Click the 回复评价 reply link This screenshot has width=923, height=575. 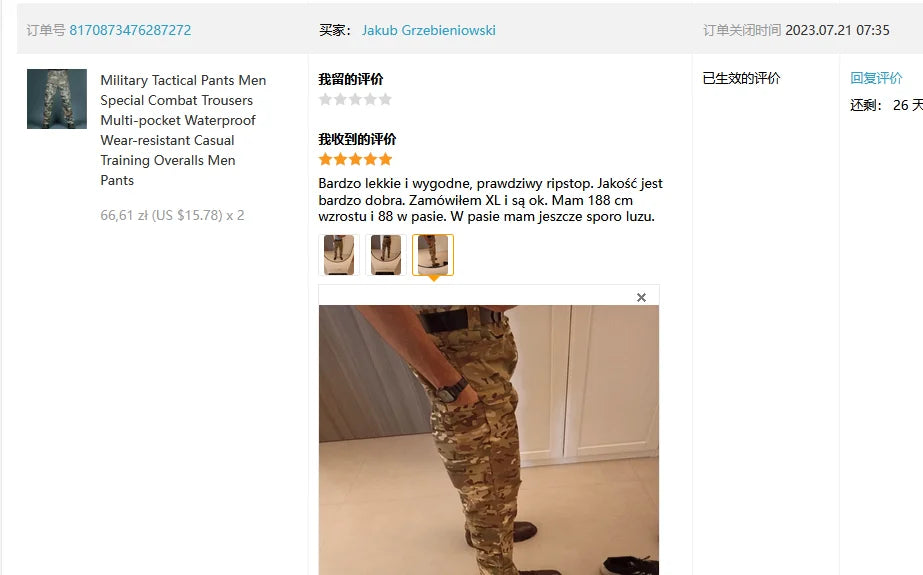[876, 78]
